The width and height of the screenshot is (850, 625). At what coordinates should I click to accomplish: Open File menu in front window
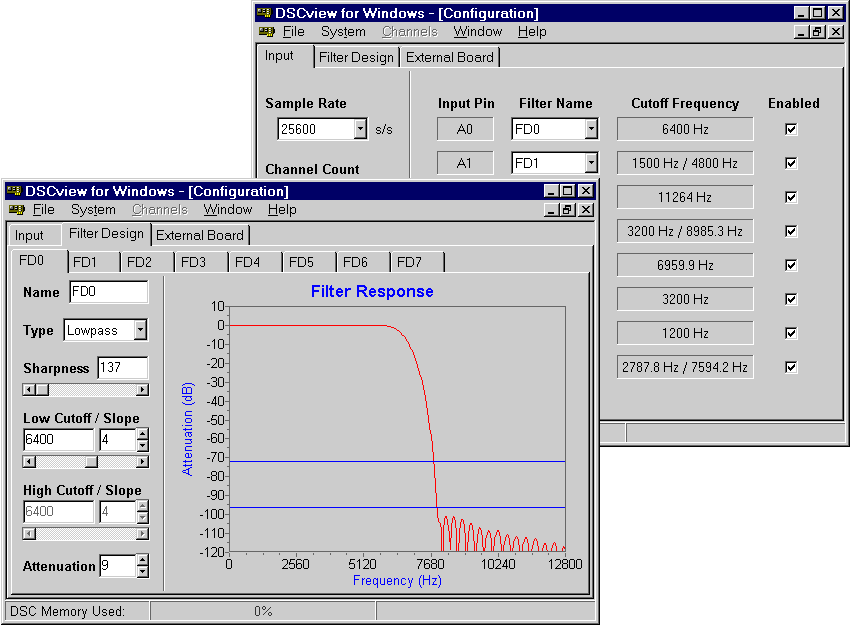43,210
